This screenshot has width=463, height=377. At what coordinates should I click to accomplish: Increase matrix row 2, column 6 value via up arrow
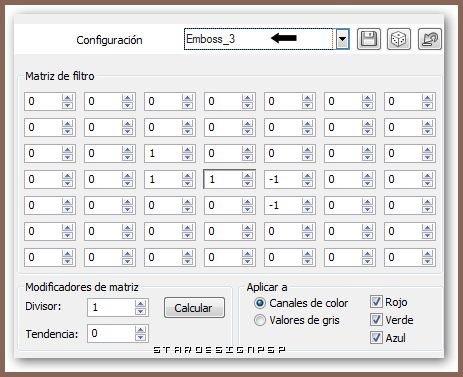pyautogui.click(x=367, y=123)
